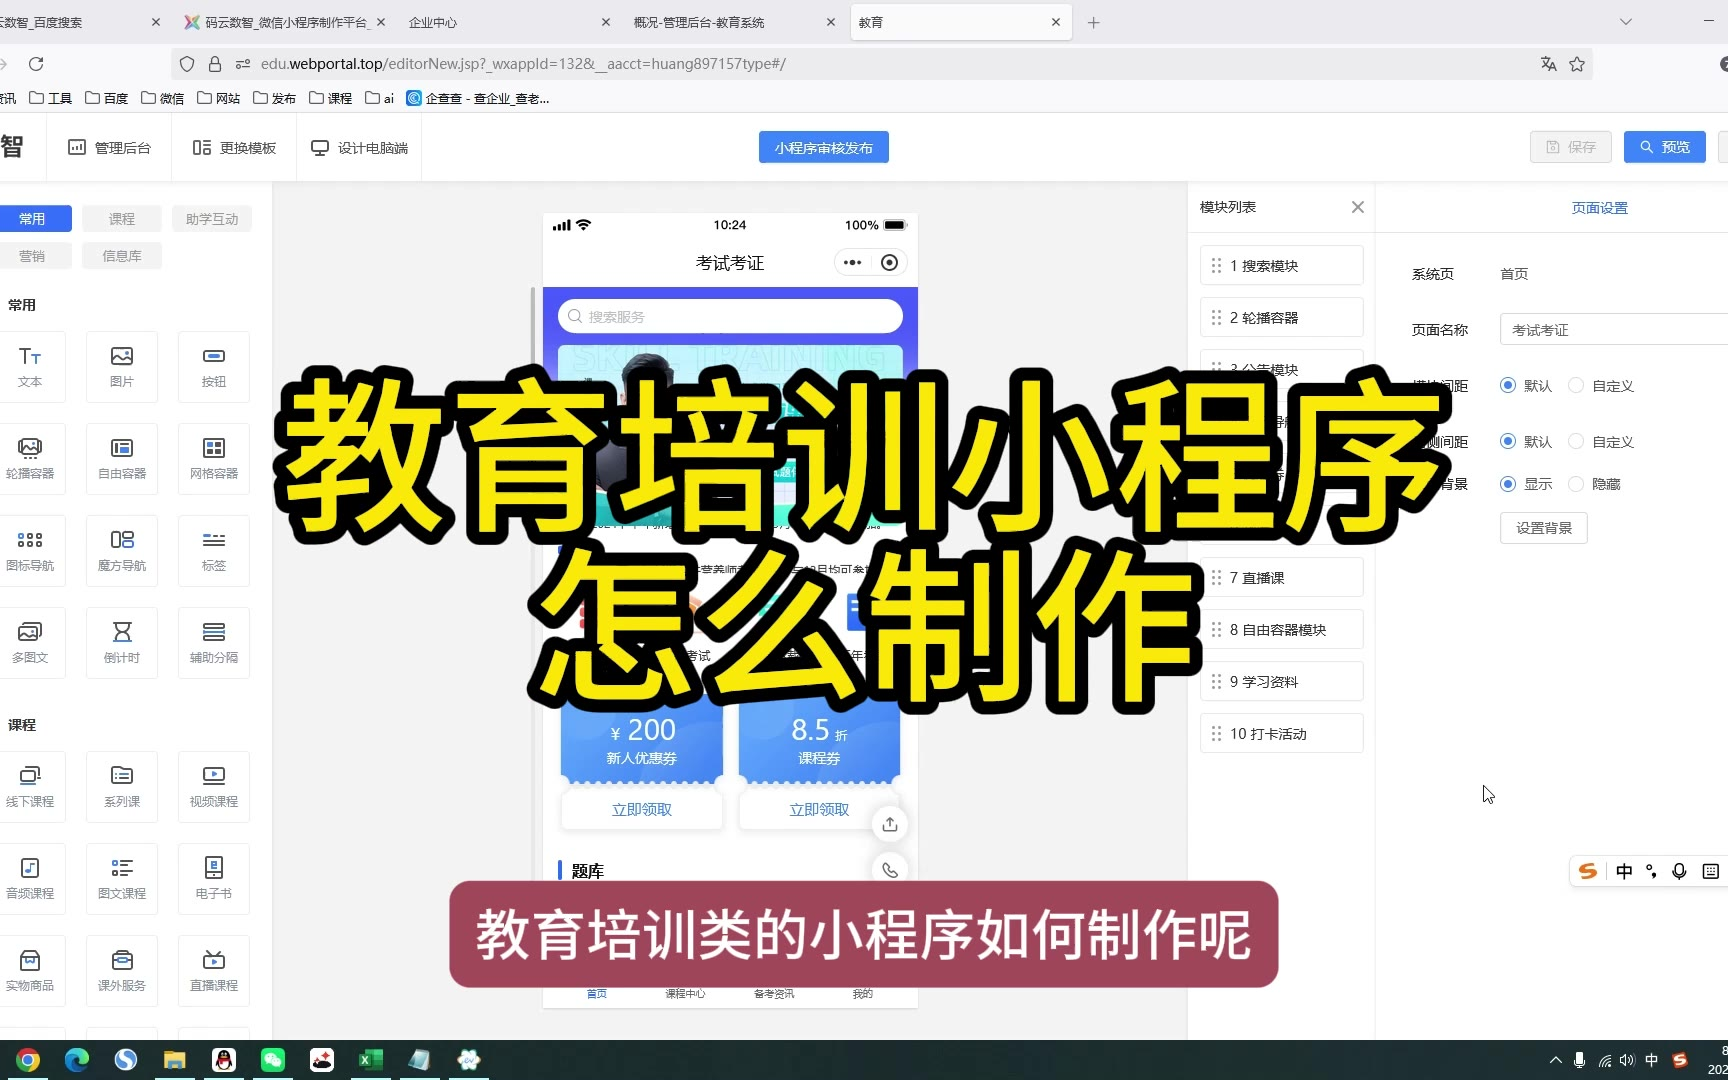This screenshot has width=1728, height=1080.
Task: Switch to the 企业中心 browser tab
Action: click(510, 22)
